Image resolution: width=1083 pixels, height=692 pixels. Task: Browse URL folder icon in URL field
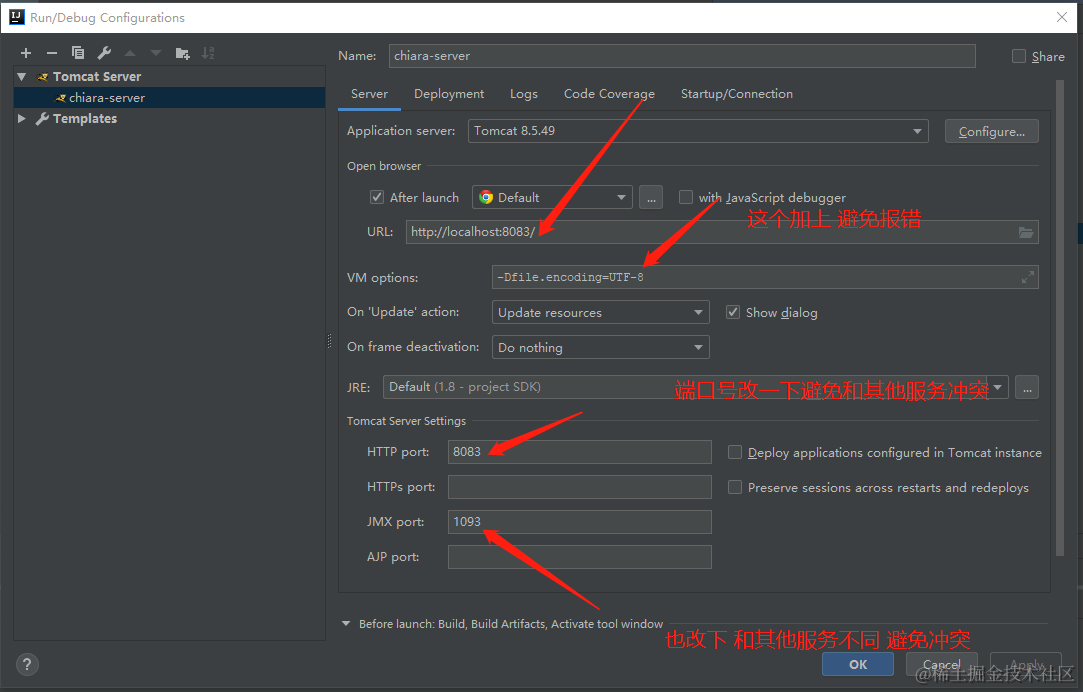coord(1026,232)
